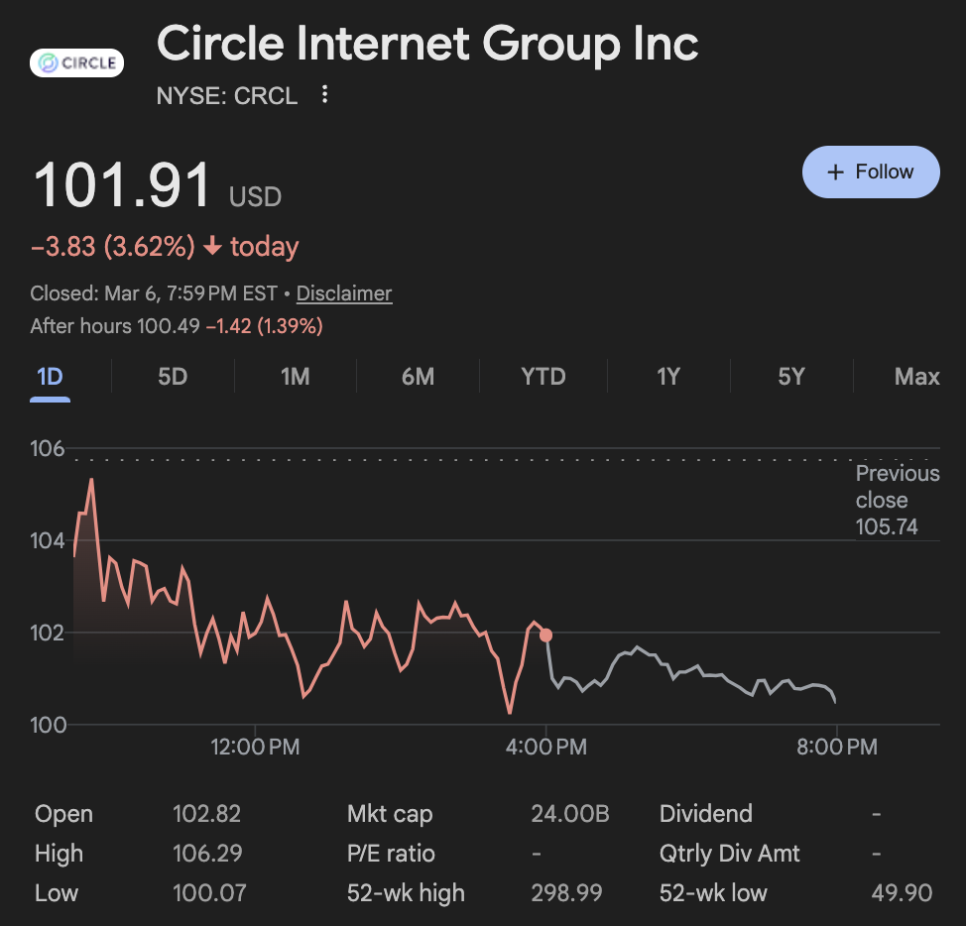The width and height of the screenshot is (966, 926).
Task: Click the 101.91 USD price value
Action: coord(123,187)
